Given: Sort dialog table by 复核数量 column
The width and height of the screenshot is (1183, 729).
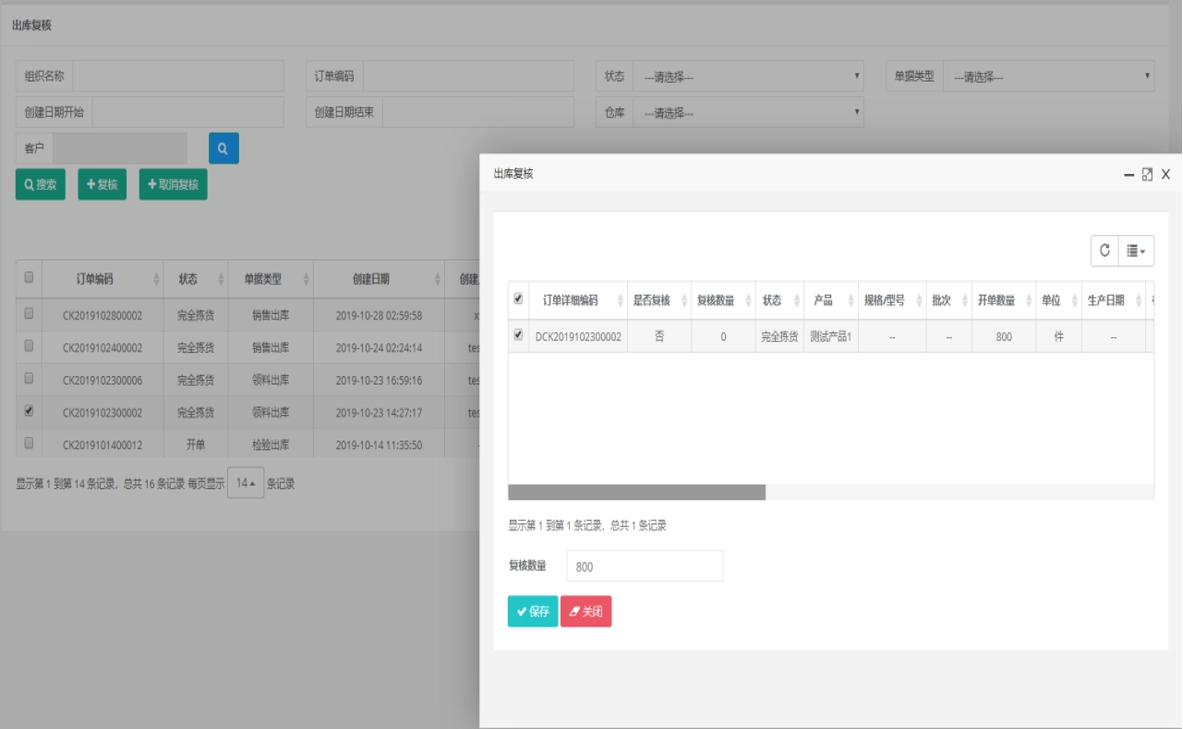Looking at the screenshot, I should pyautogui.click(x=723, y=300).
